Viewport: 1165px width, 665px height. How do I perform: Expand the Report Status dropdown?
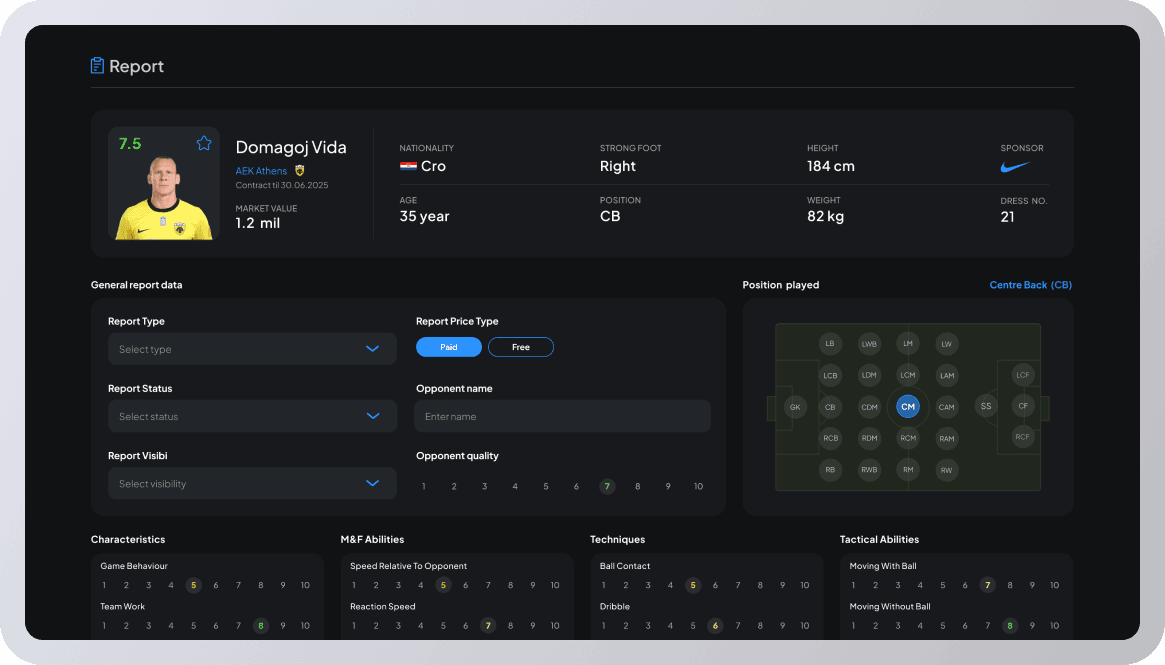pos(252,416)
